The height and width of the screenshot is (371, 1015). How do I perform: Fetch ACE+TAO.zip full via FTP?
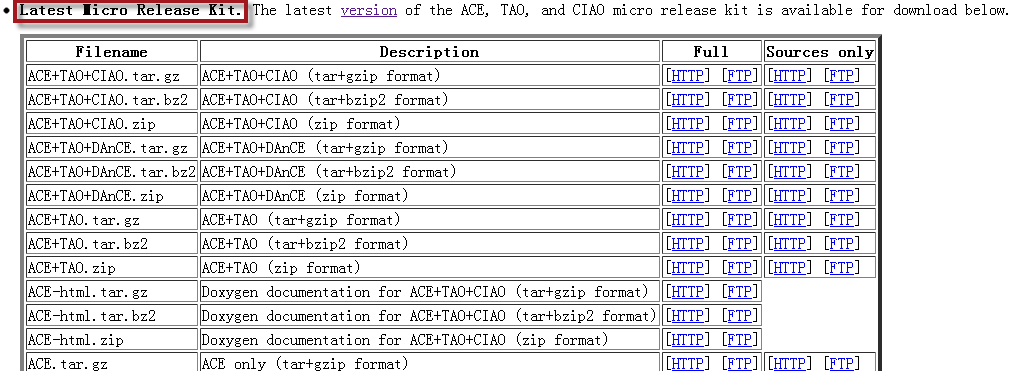pos(739,267)
